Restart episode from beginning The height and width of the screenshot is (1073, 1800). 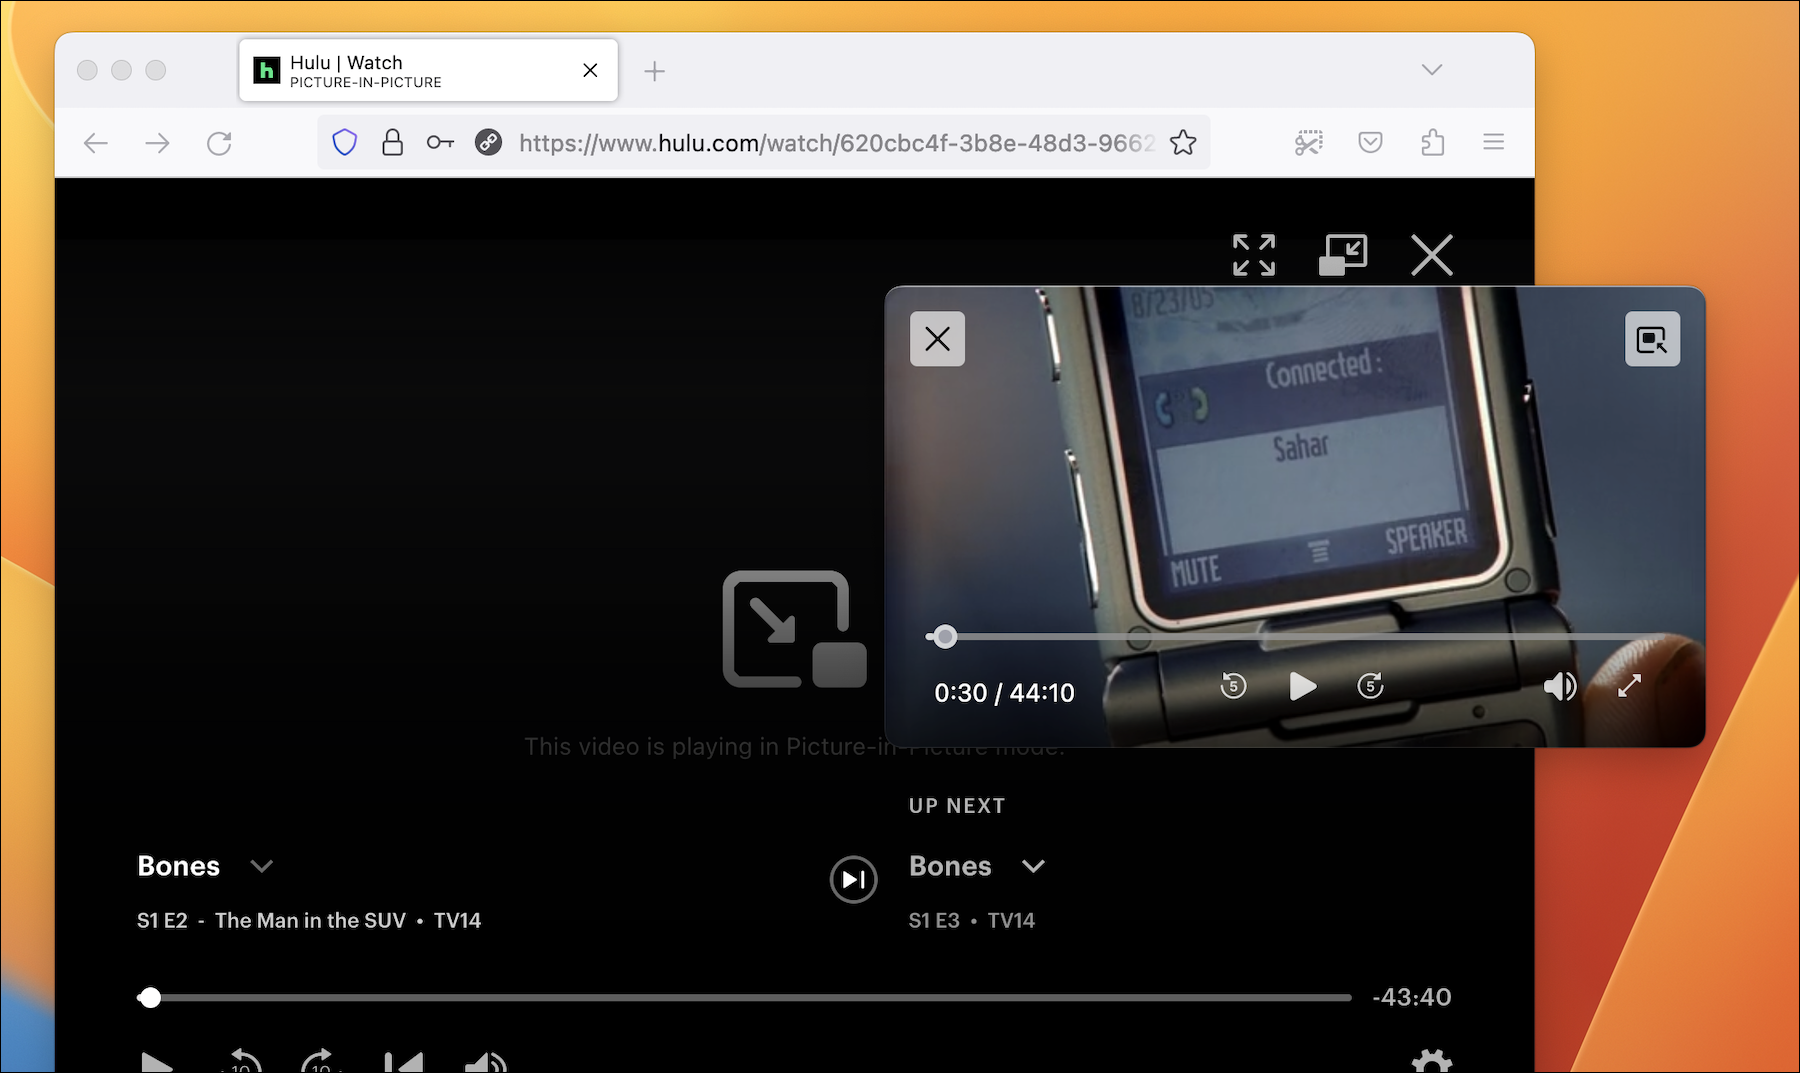click(404, 1063)
